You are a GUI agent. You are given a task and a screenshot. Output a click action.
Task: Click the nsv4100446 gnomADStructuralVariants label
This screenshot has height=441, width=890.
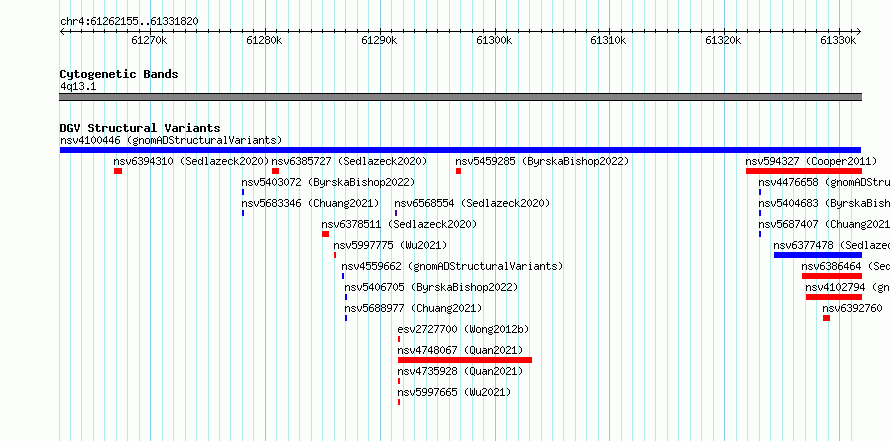click(x=171, y=140)
